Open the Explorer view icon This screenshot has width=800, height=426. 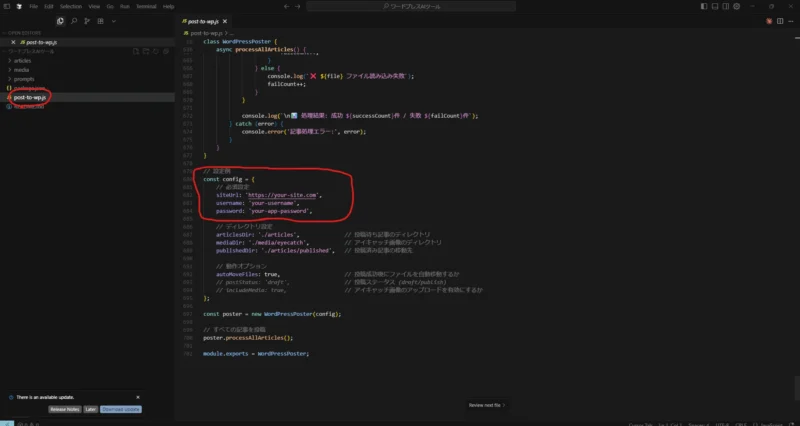pyautogui.click(x=60, y=21)
